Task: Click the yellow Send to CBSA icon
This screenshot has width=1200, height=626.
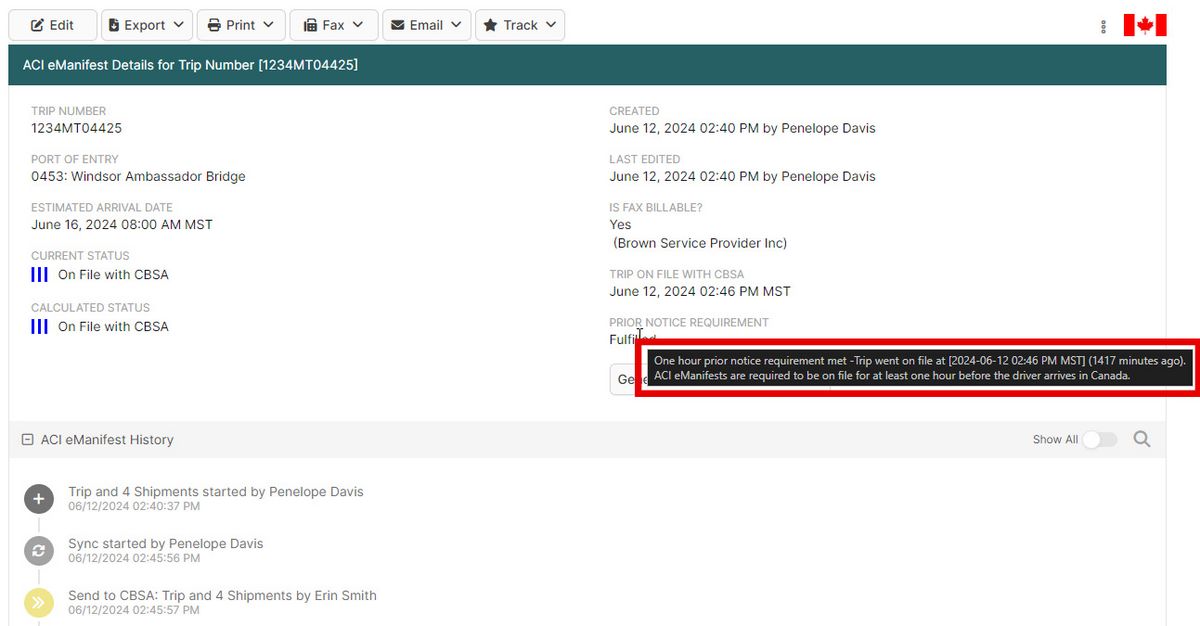Action: pos(39,602)
